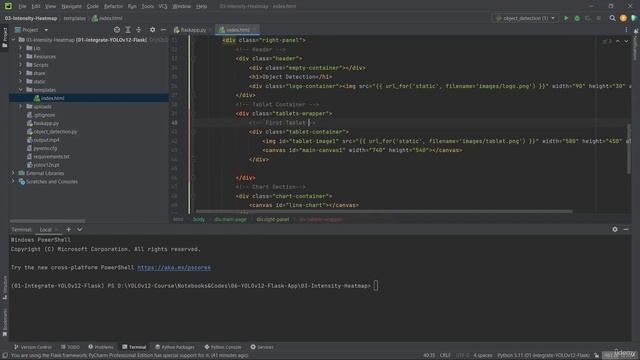This screenshot has width=640, height=360.
Task: Select object_detection.py in project tree
Action: pyautogui.click(x=55, y=132)
